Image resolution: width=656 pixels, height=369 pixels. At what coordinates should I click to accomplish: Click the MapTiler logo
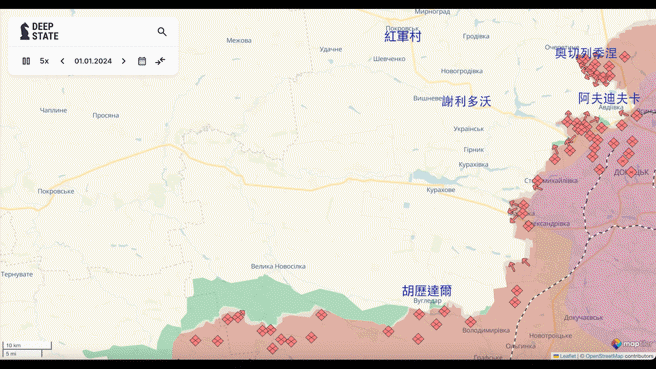coord(632,344)
